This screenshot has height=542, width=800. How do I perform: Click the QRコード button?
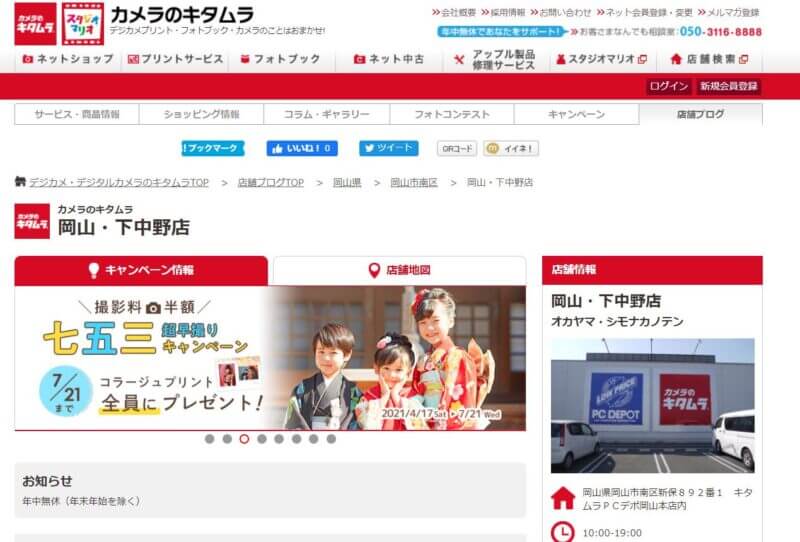pos(457,149)
